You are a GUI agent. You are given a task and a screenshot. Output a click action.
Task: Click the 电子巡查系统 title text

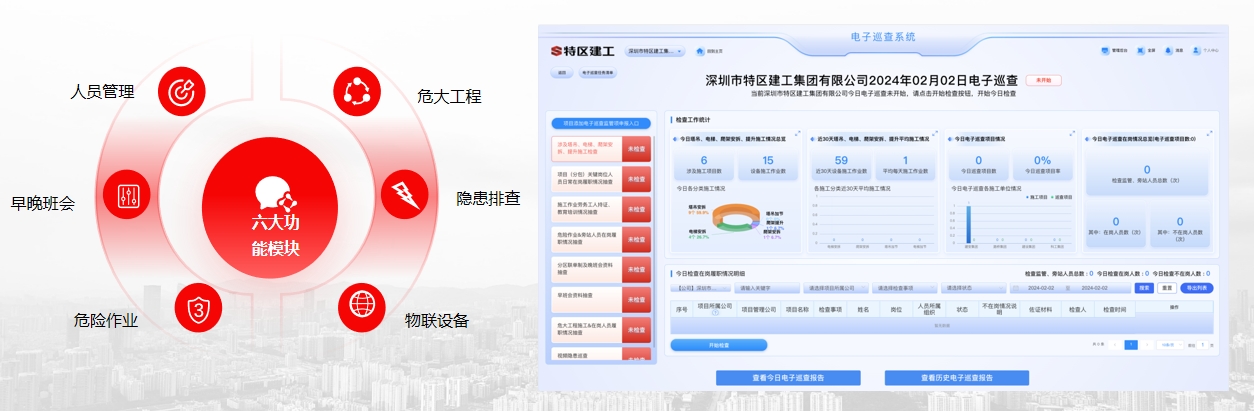[883, 36]
